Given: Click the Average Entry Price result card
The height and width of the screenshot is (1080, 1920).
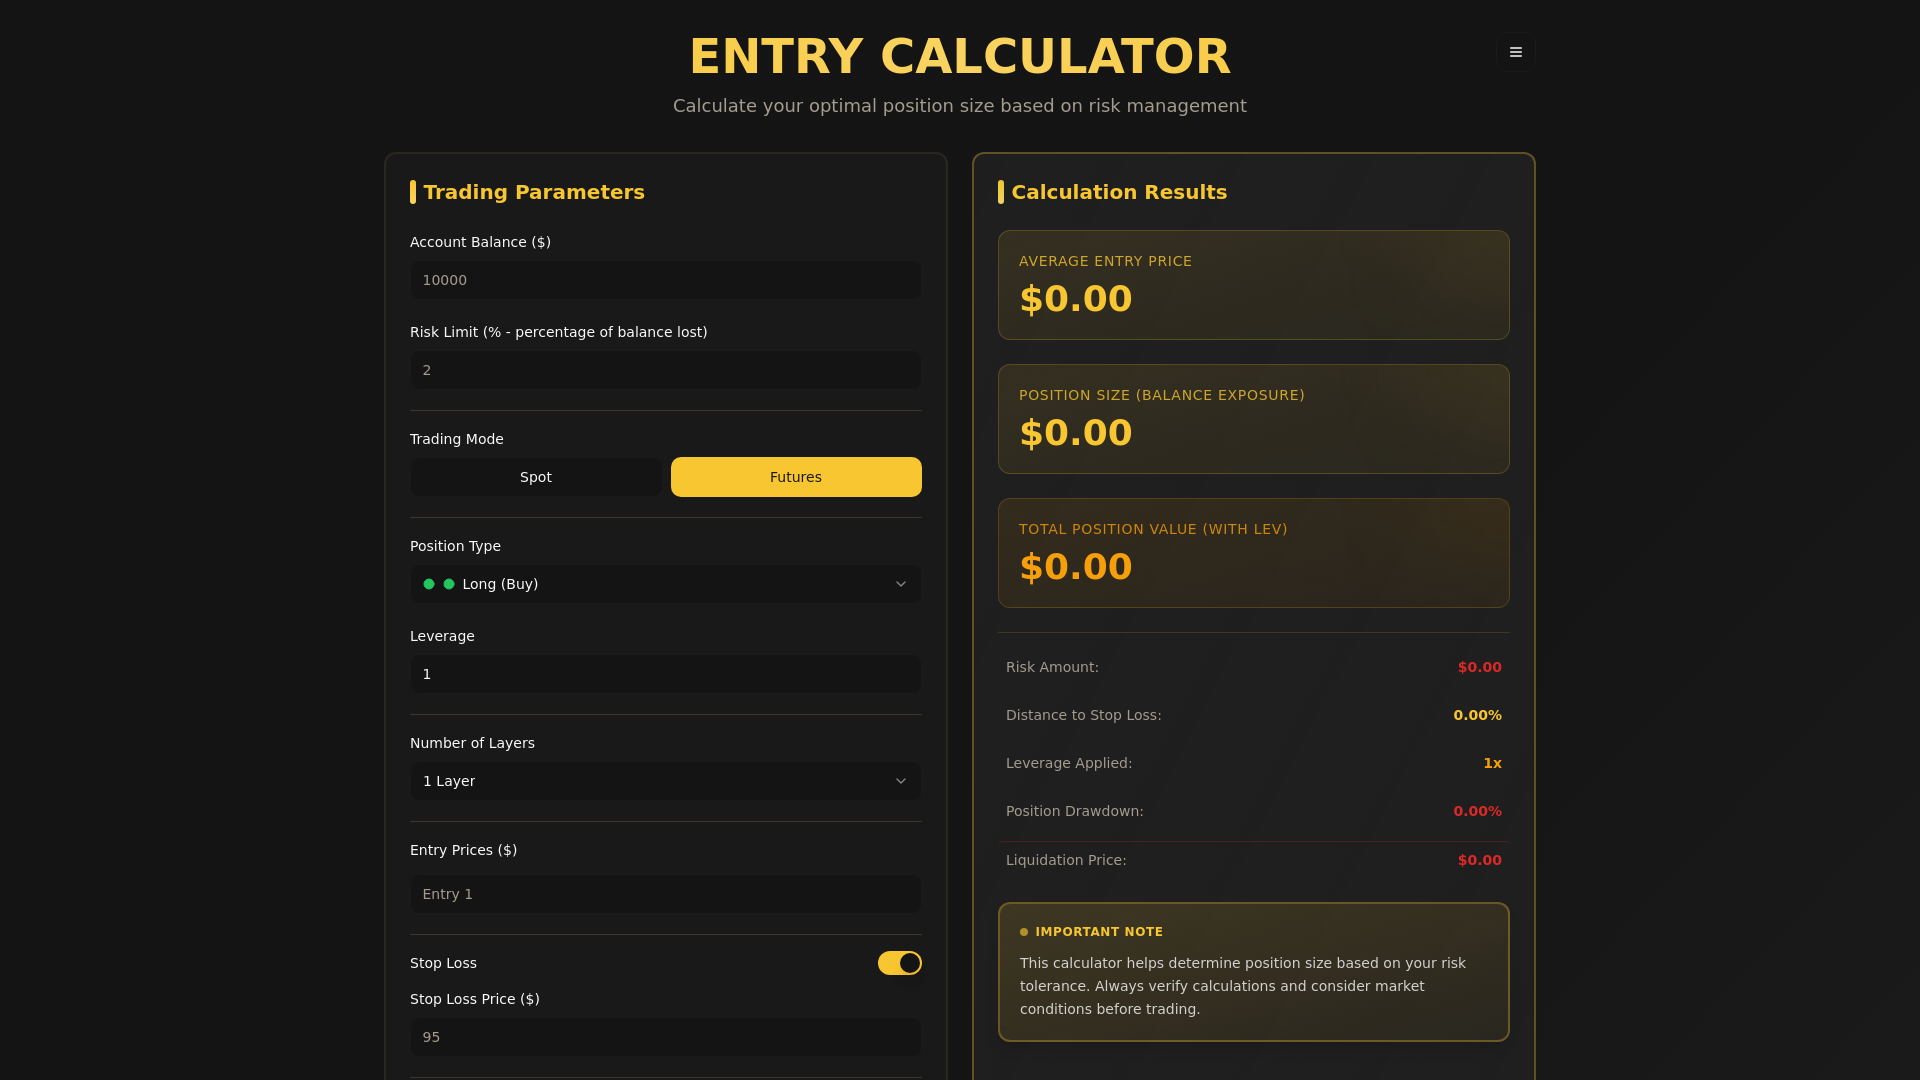Looking at the screenshot, I should coord(1253,285).
